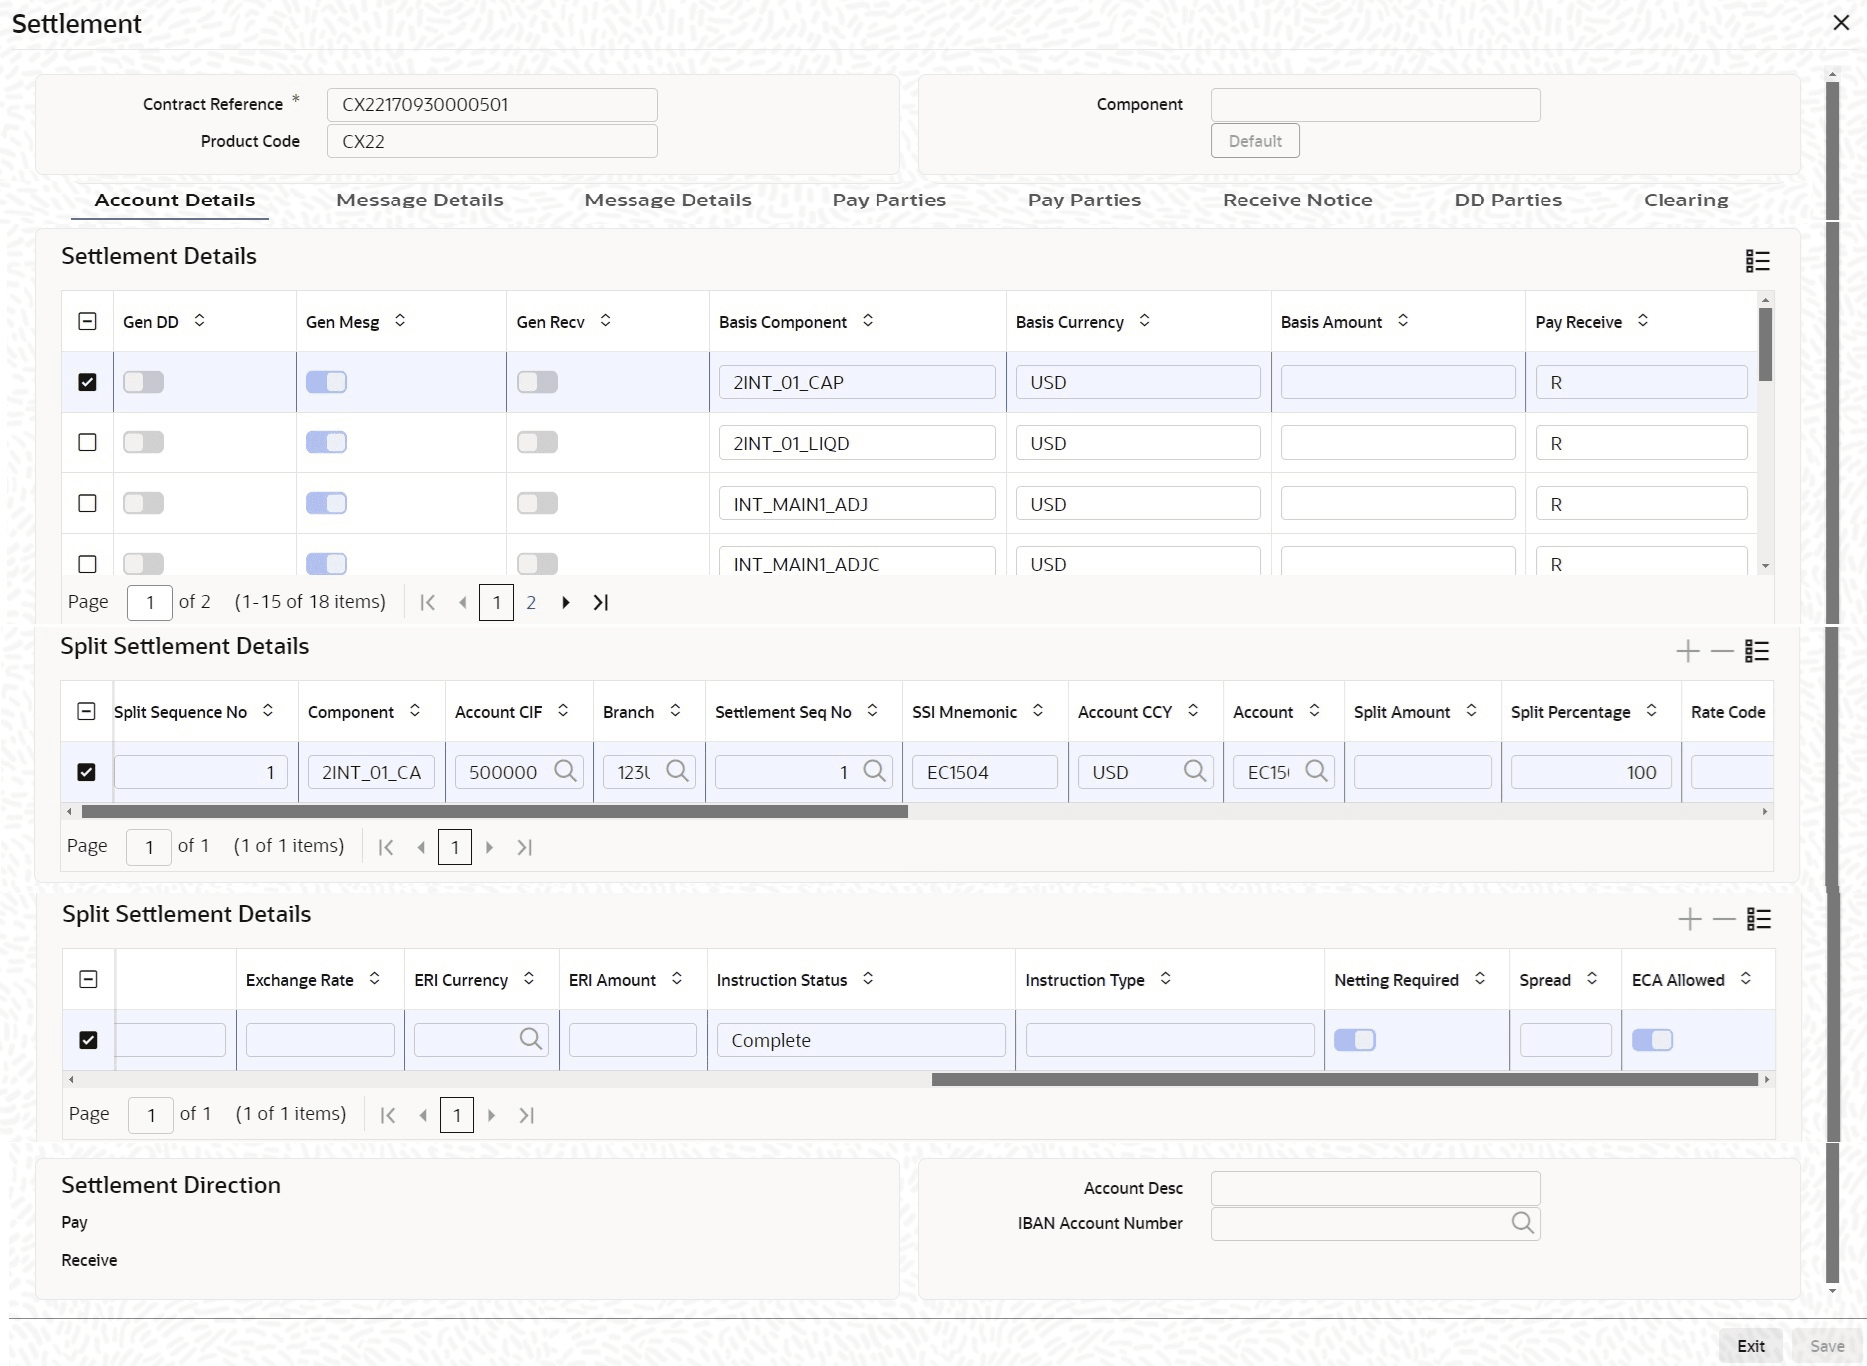Remove row in first Split Settlement Details
This screenshot has height=1366, width=1867.
pyautogui.click(x=1722, y=651)
